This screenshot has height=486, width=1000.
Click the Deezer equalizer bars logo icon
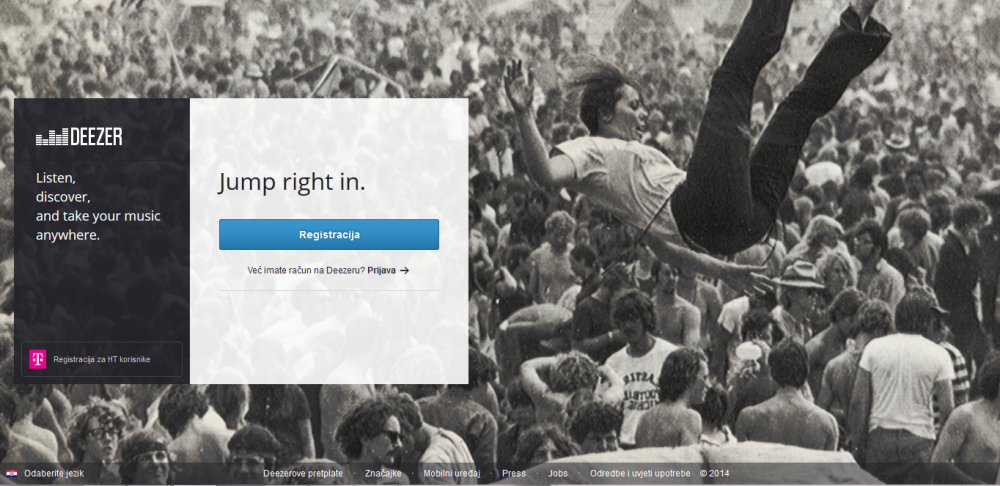(52, 137)
